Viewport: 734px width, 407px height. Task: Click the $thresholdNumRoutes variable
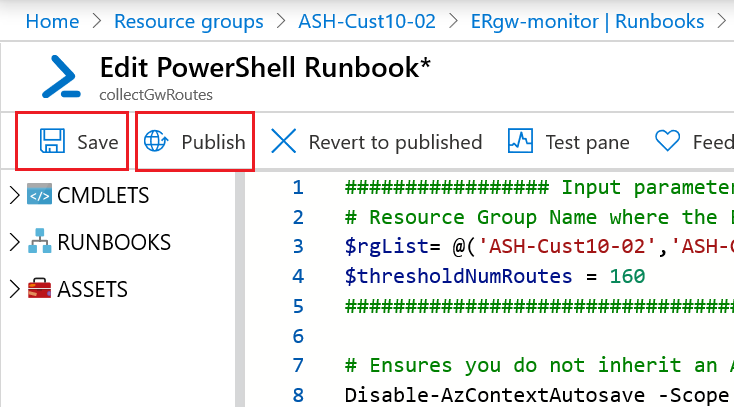click(458, 276)
